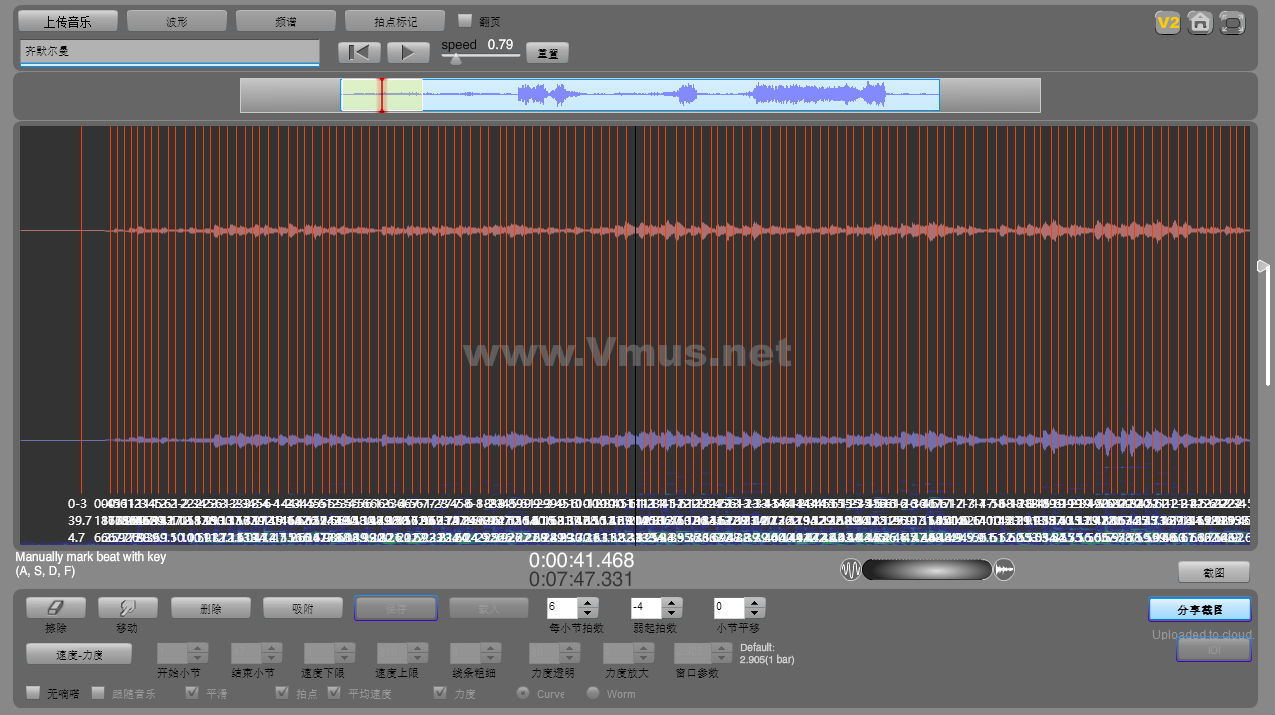Go to the home page icon
Image resolution: width=1275 pixels, height=715 pixels.
click(x=1200, y=23)
